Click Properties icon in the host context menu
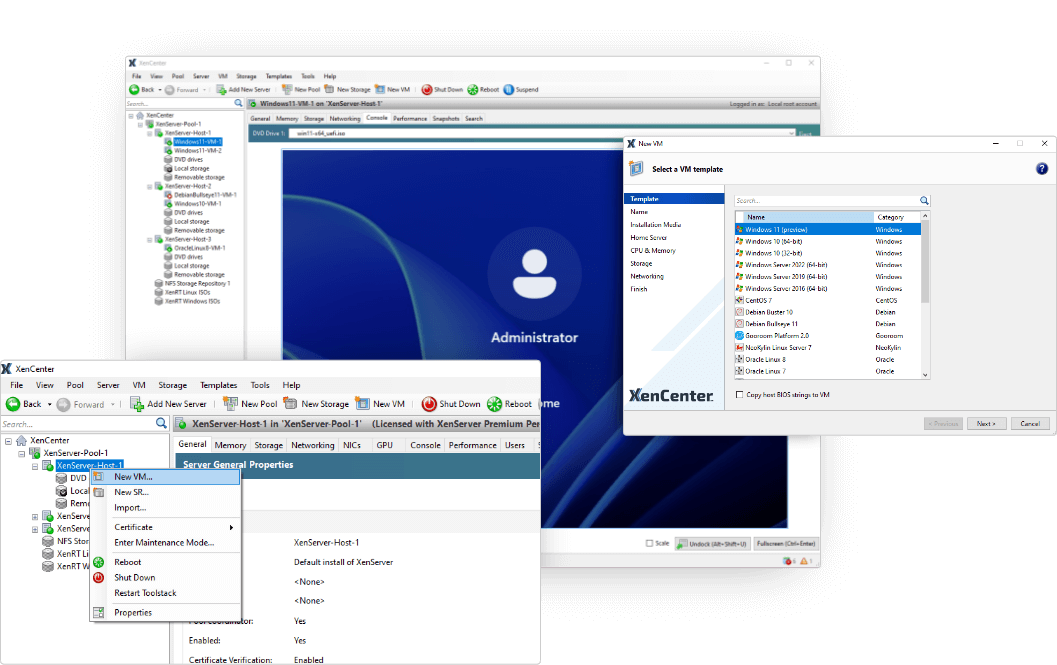Viewport: 1057px width, 665px height. pos(98,612)
